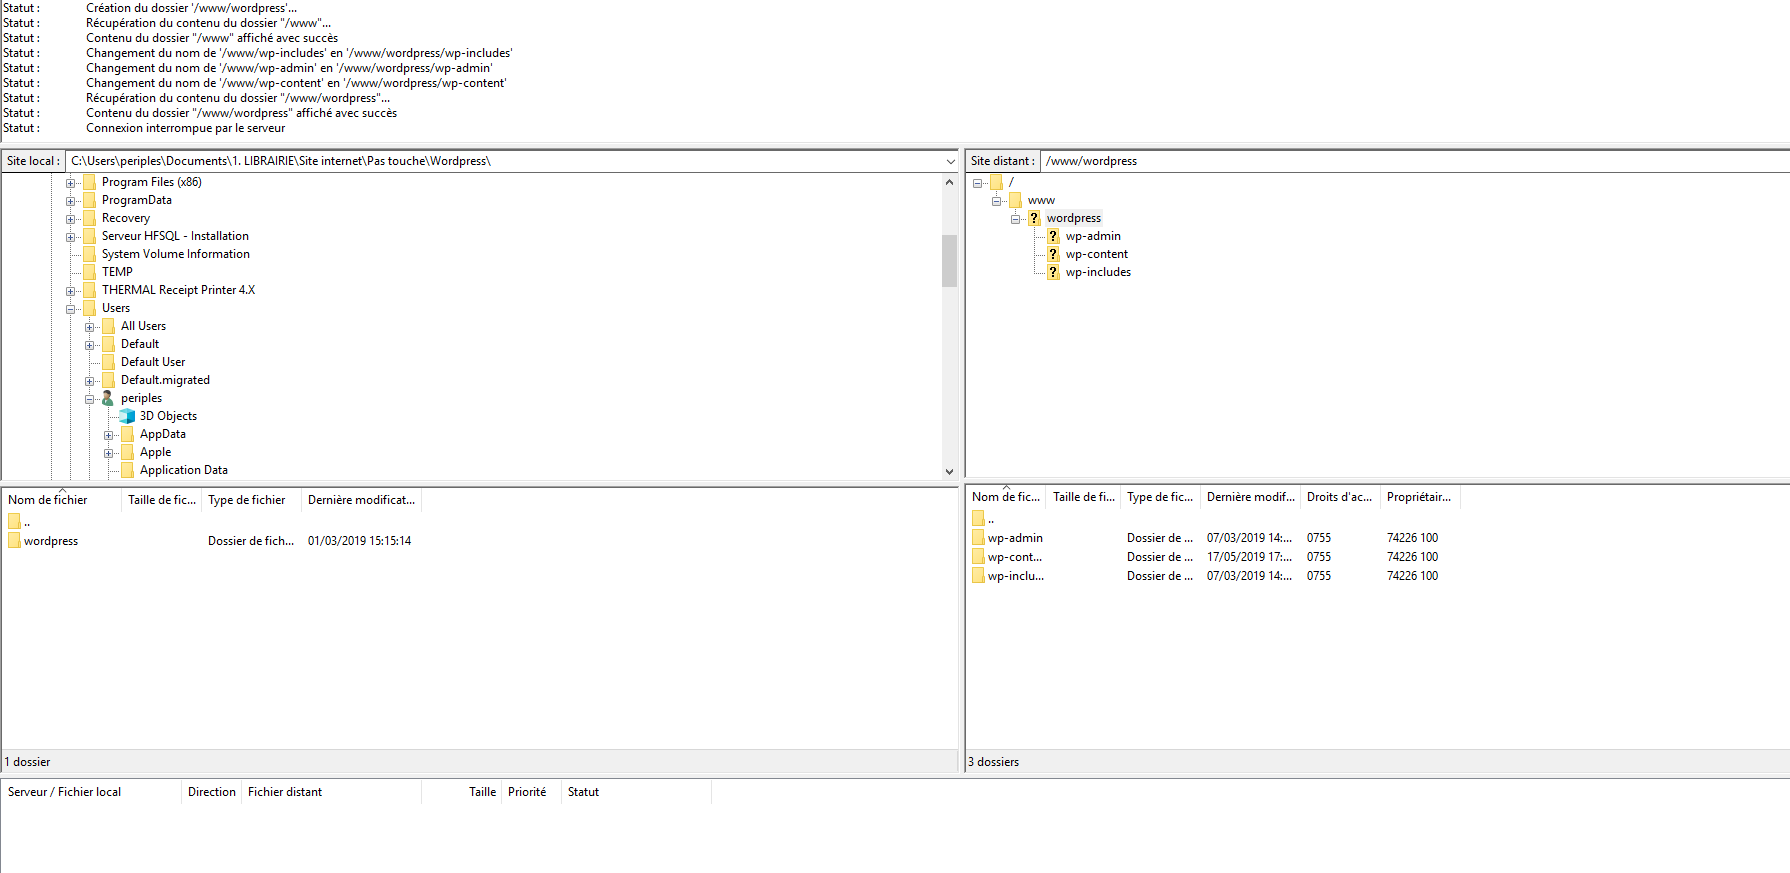Open the local site path dropdown
Viewport: 1790px width, 873px height.
pyautogui.click(x=950, y=161)
